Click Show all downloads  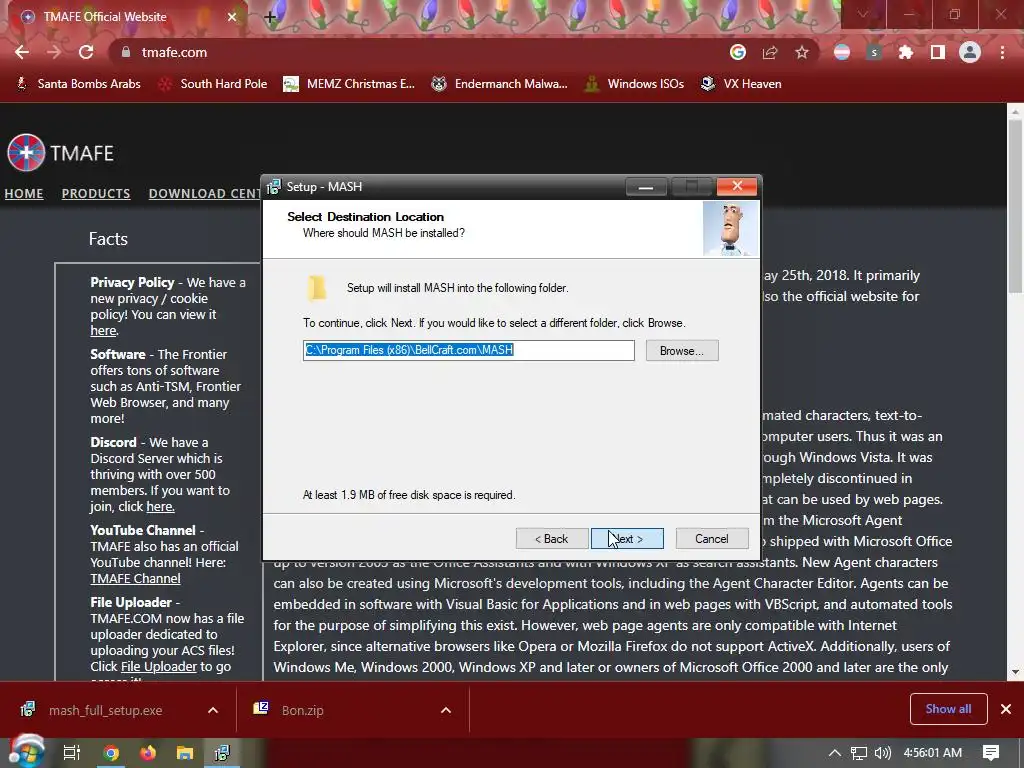(x=948, y=709)
